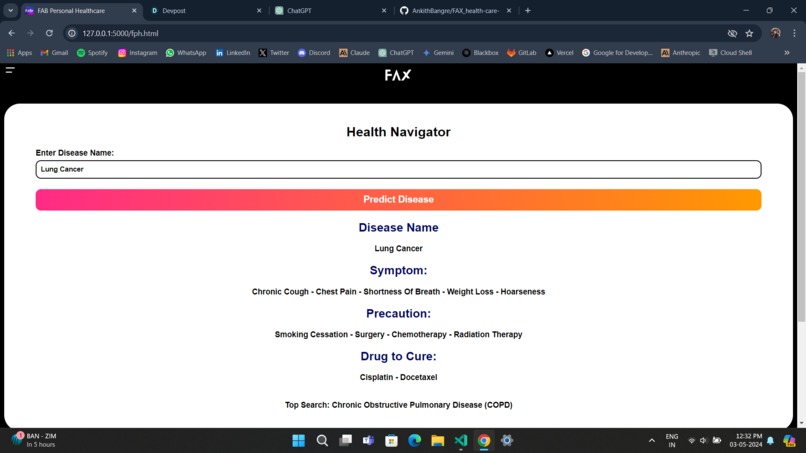Open Task View on the taskbar
Image resolution: width=806 pixels, height=453 pixels.
pos(345,441)
